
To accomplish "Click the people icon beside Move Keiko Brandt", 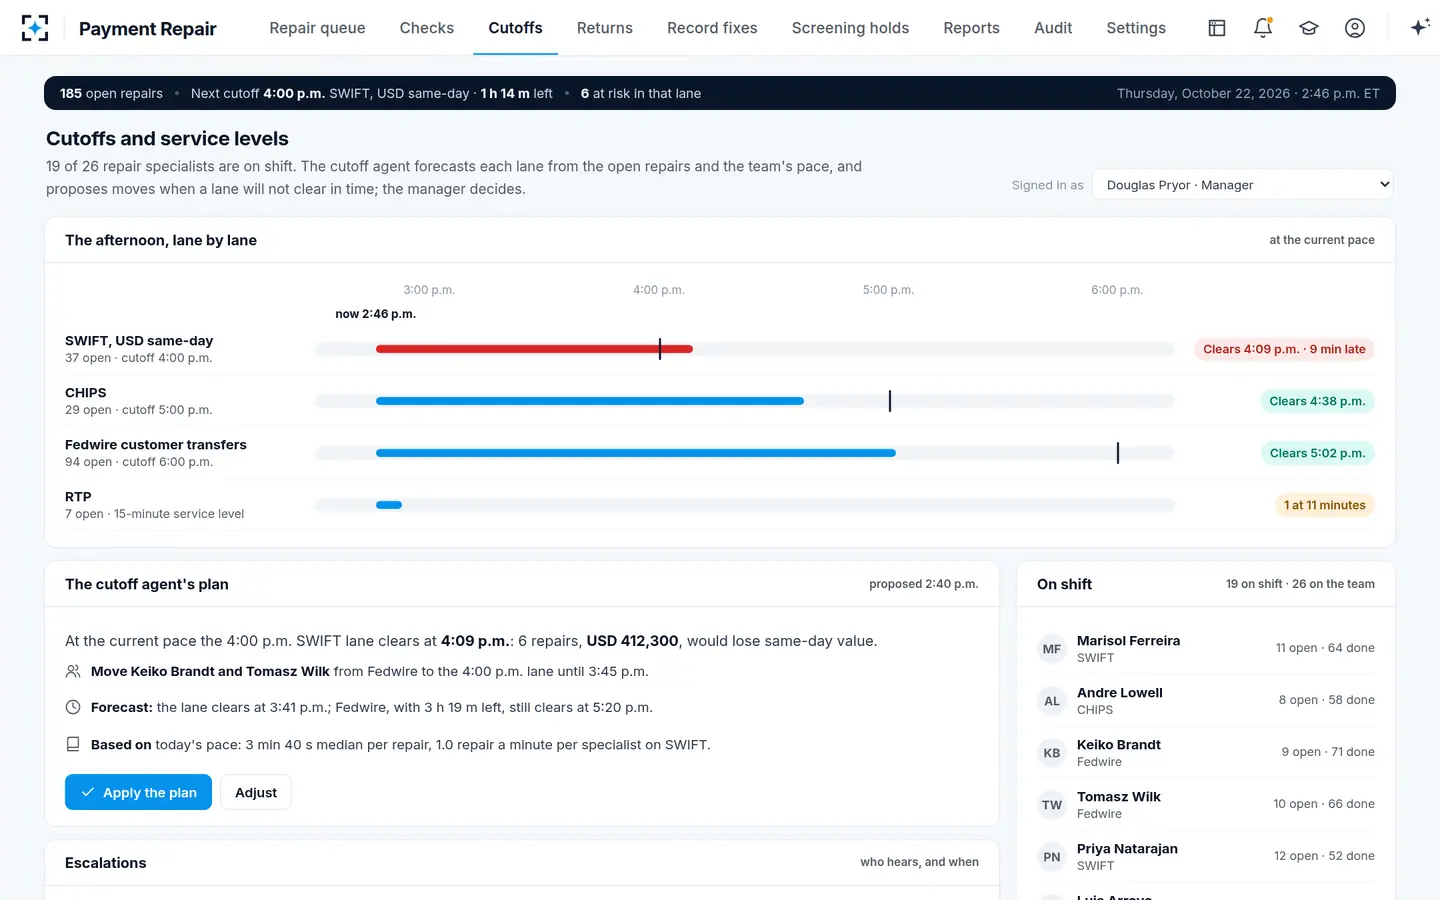I will [x=73, y=671].
